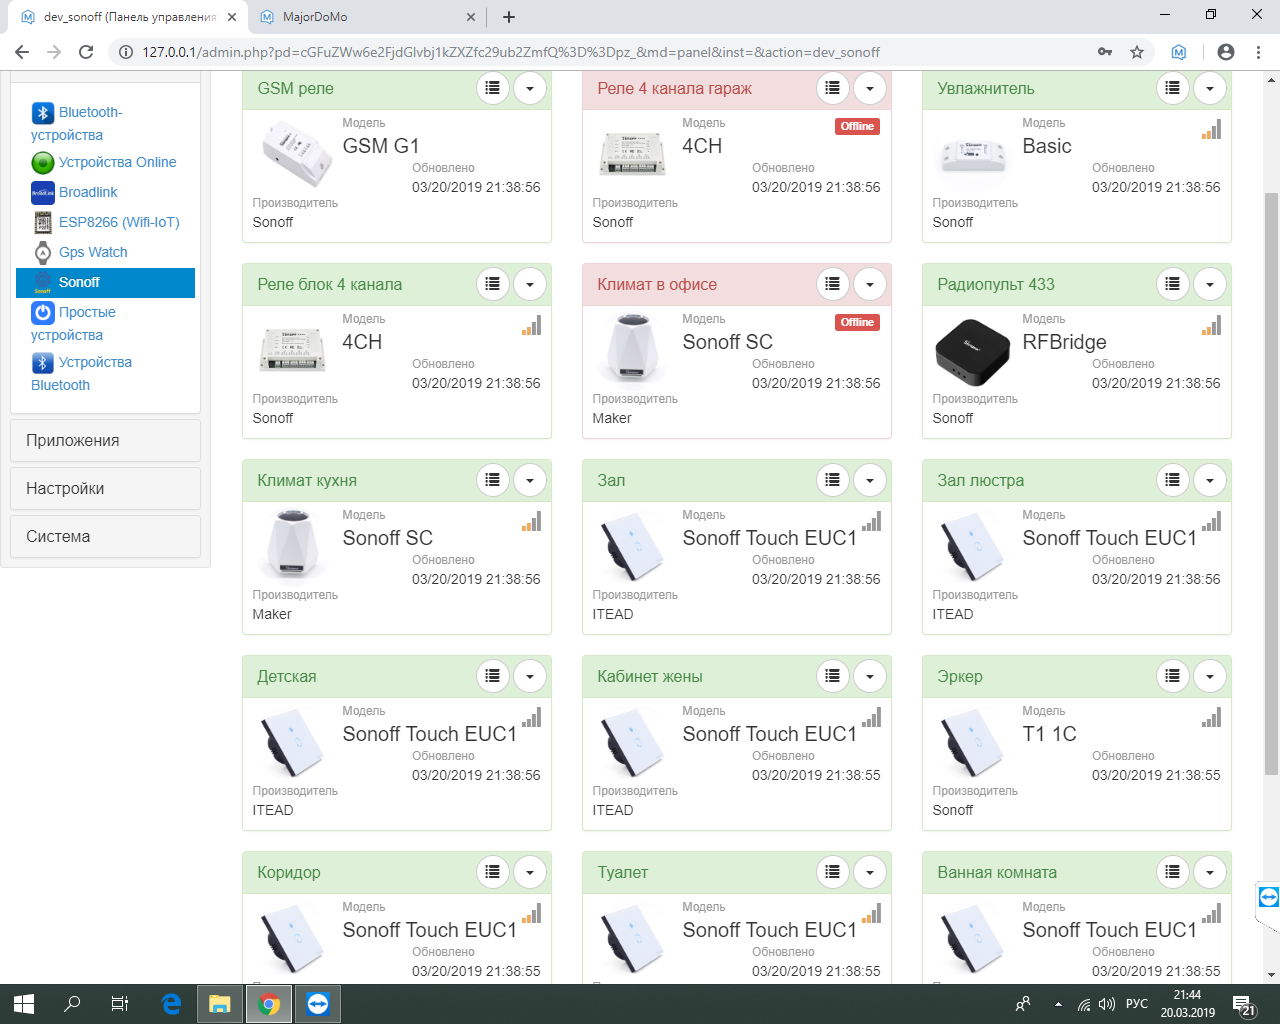
Task: Open list menu for Туалет card
Action: tap(832, 872)
